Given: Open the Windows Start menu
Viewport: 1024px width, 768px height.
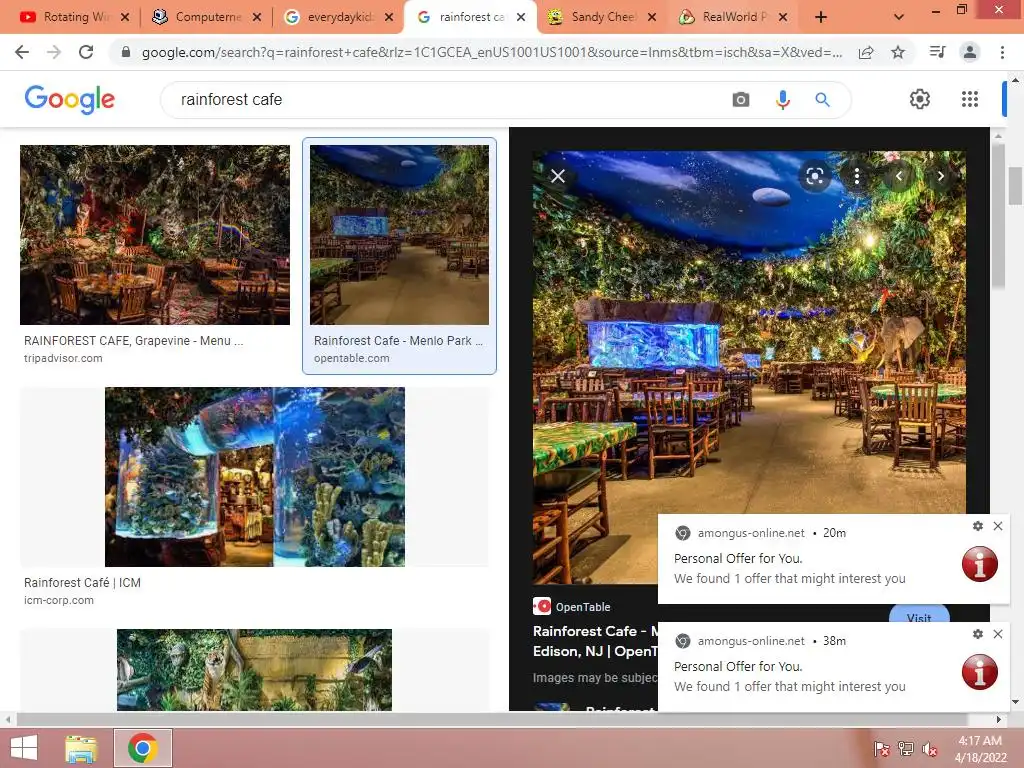Looking at the screenshot, I should [x=24, y=748].
